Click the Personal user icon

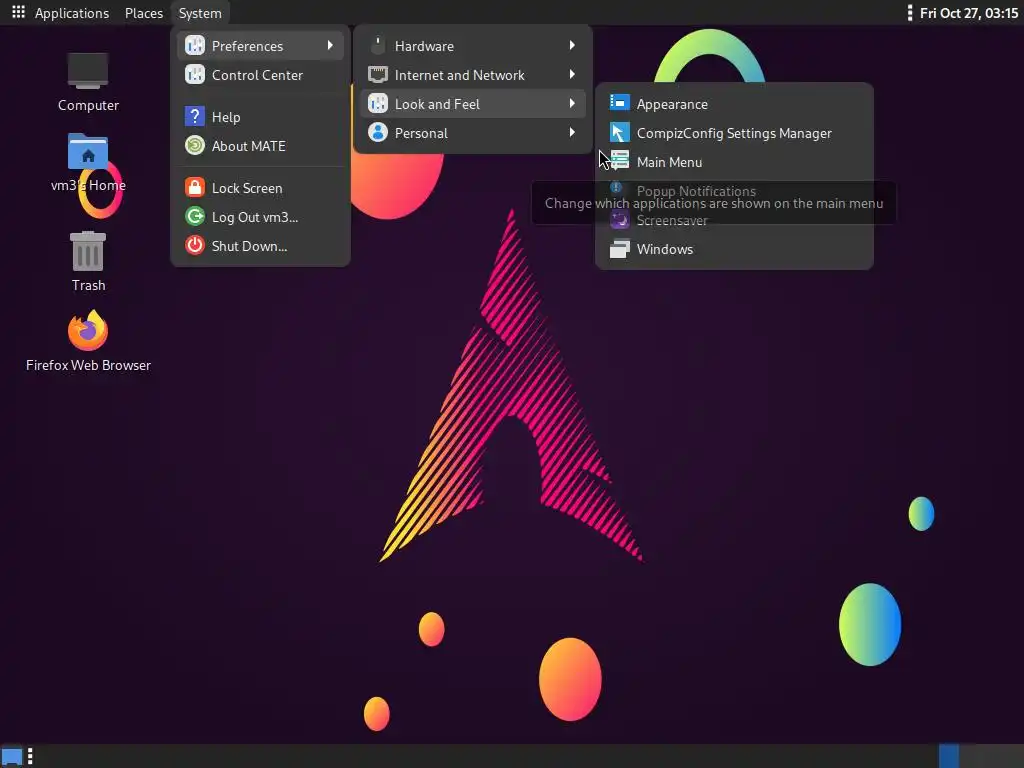[x=377, y=133]
